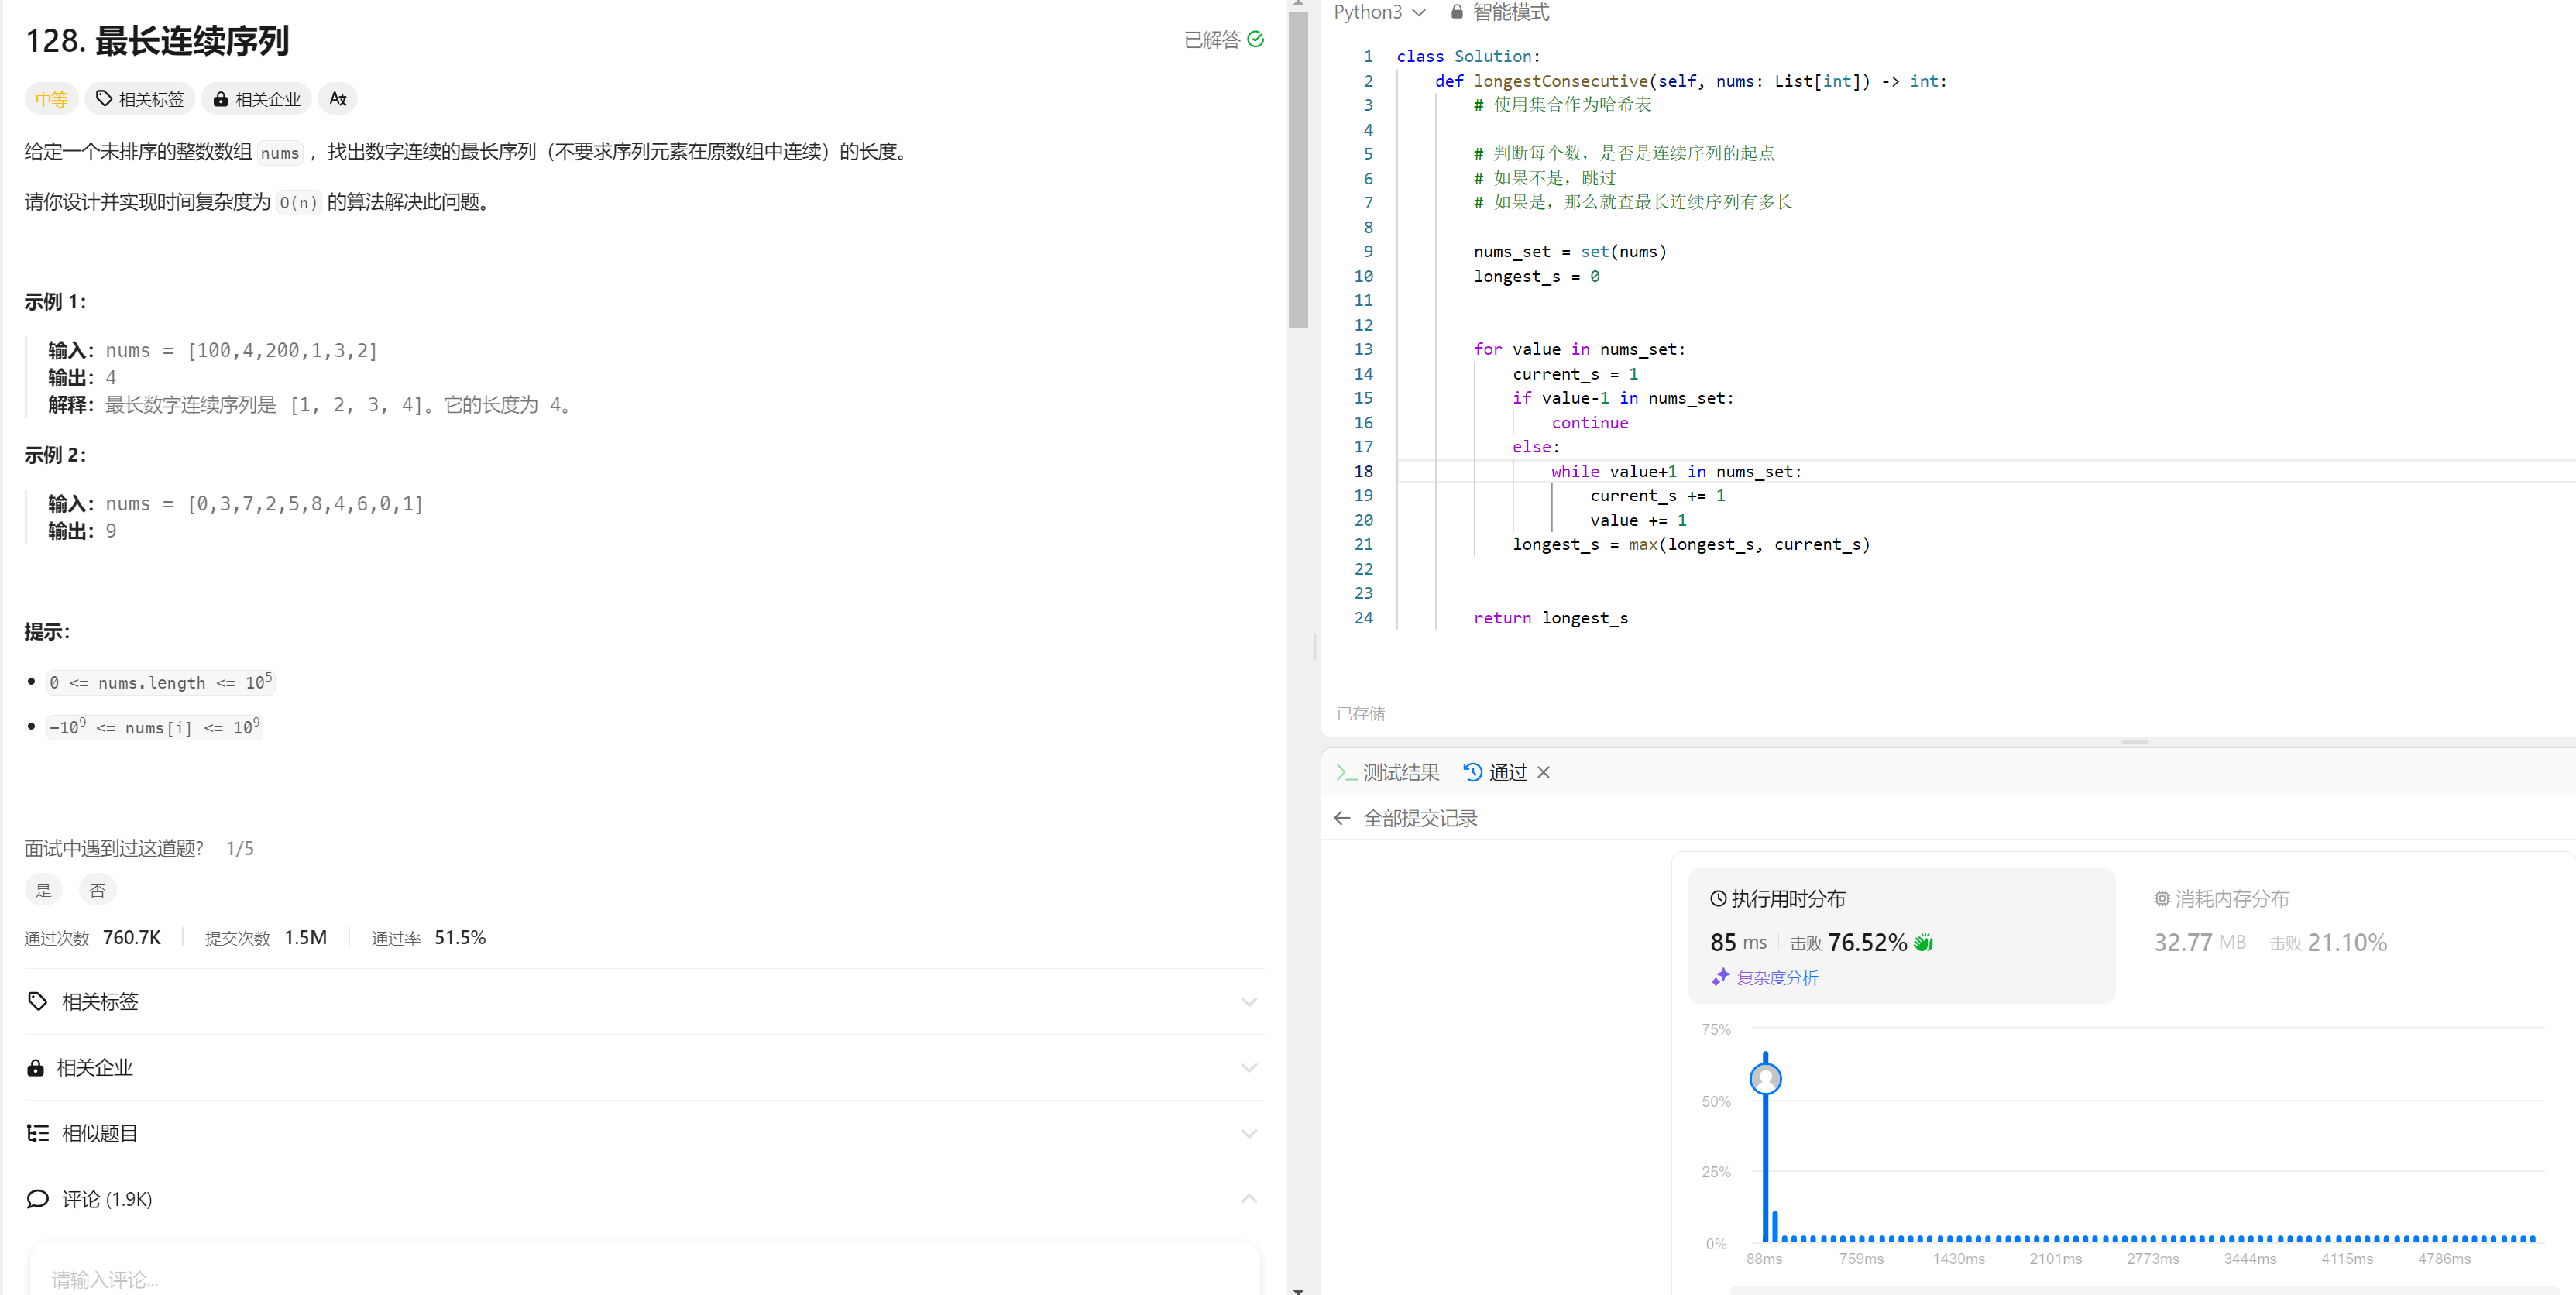The image size is (2576, 1295).
Task: Click the lock icon by 智能模式
Action: pos(1457,12)
